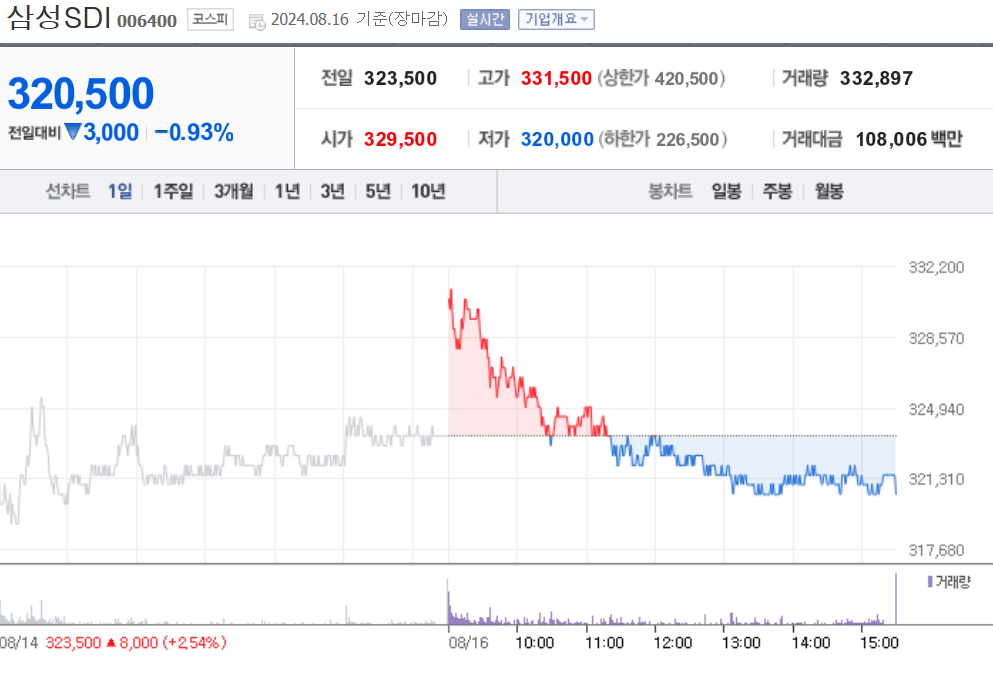
Task: Select the 3년 chart period
Action: [332, 191]
